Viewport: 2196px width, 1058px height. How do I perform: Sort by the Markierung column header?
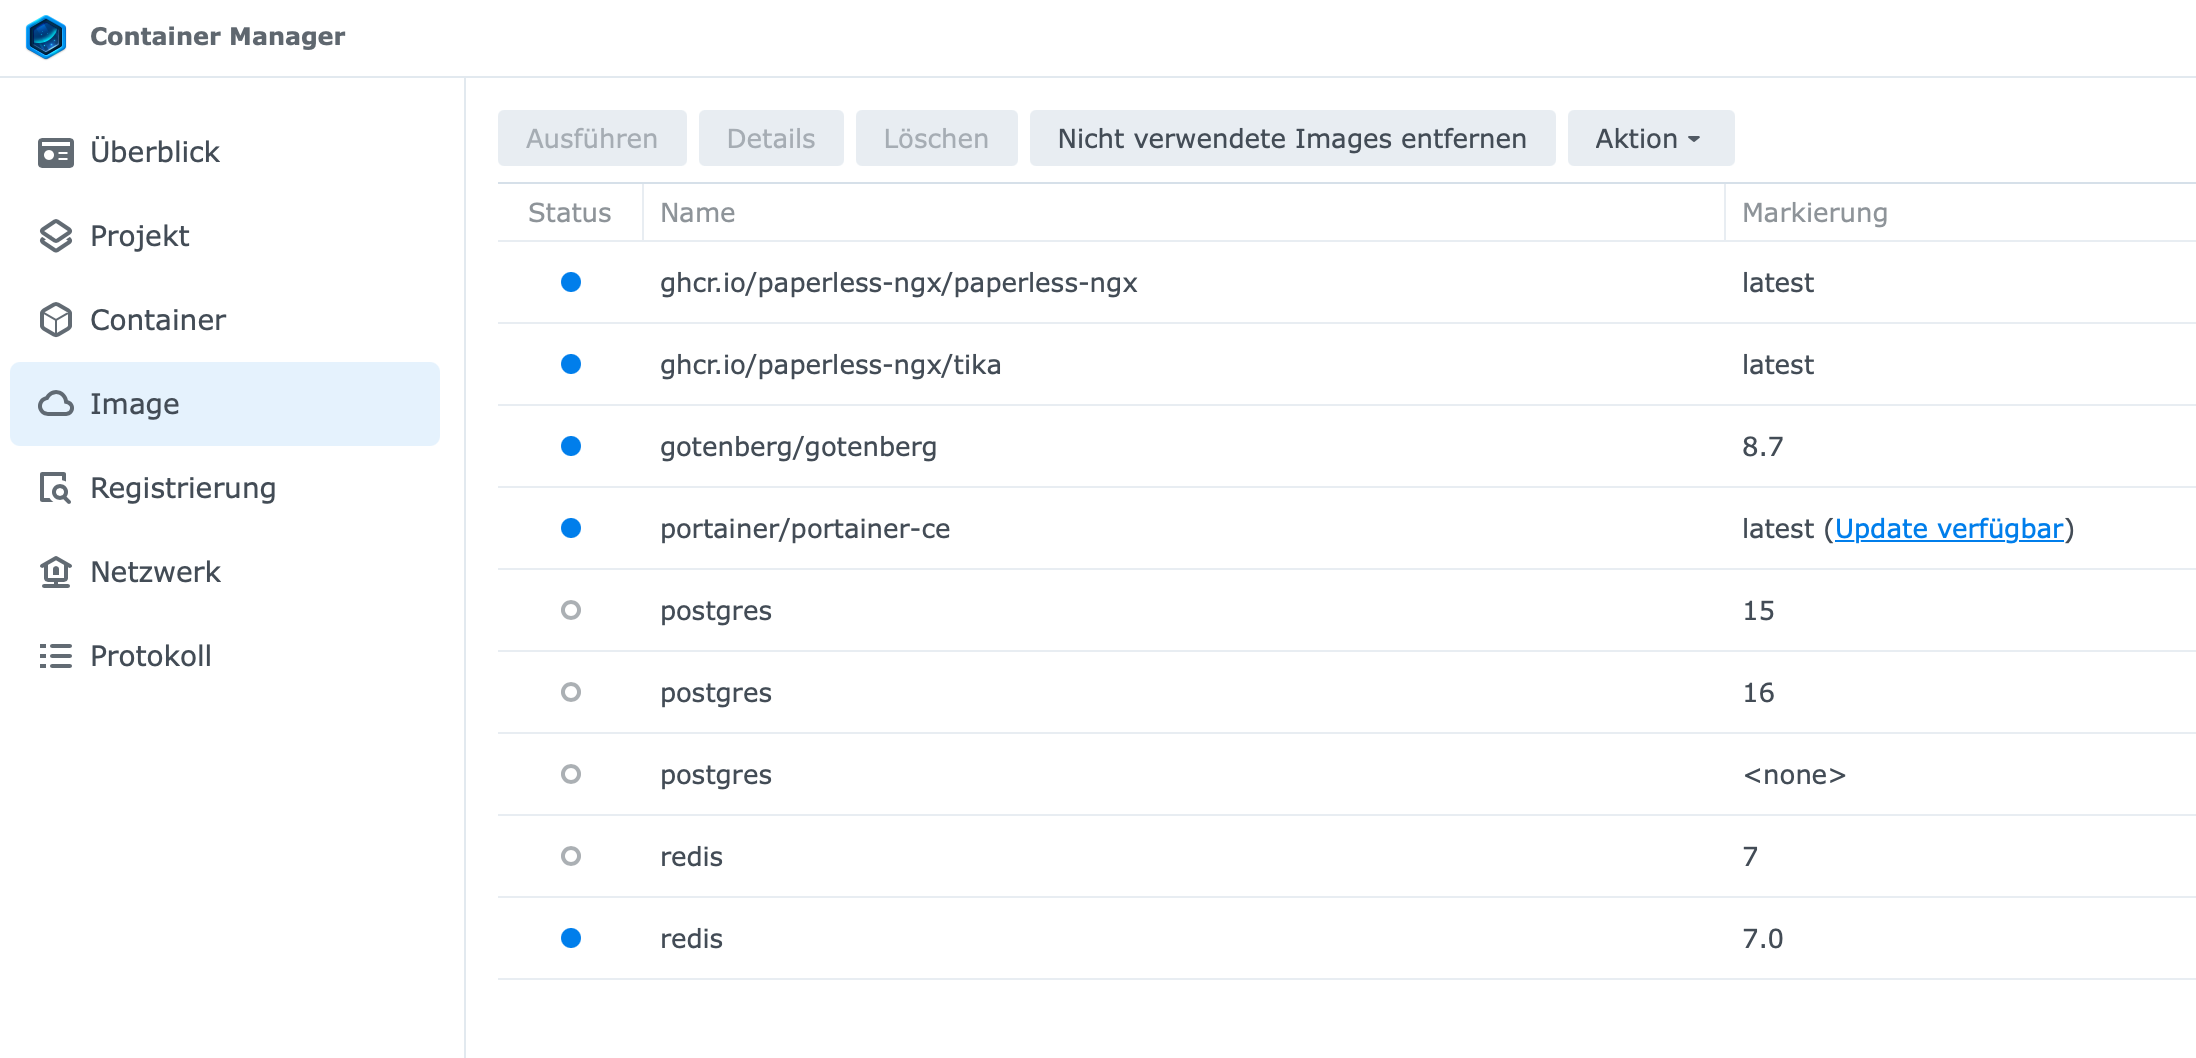coord(1960,212)
